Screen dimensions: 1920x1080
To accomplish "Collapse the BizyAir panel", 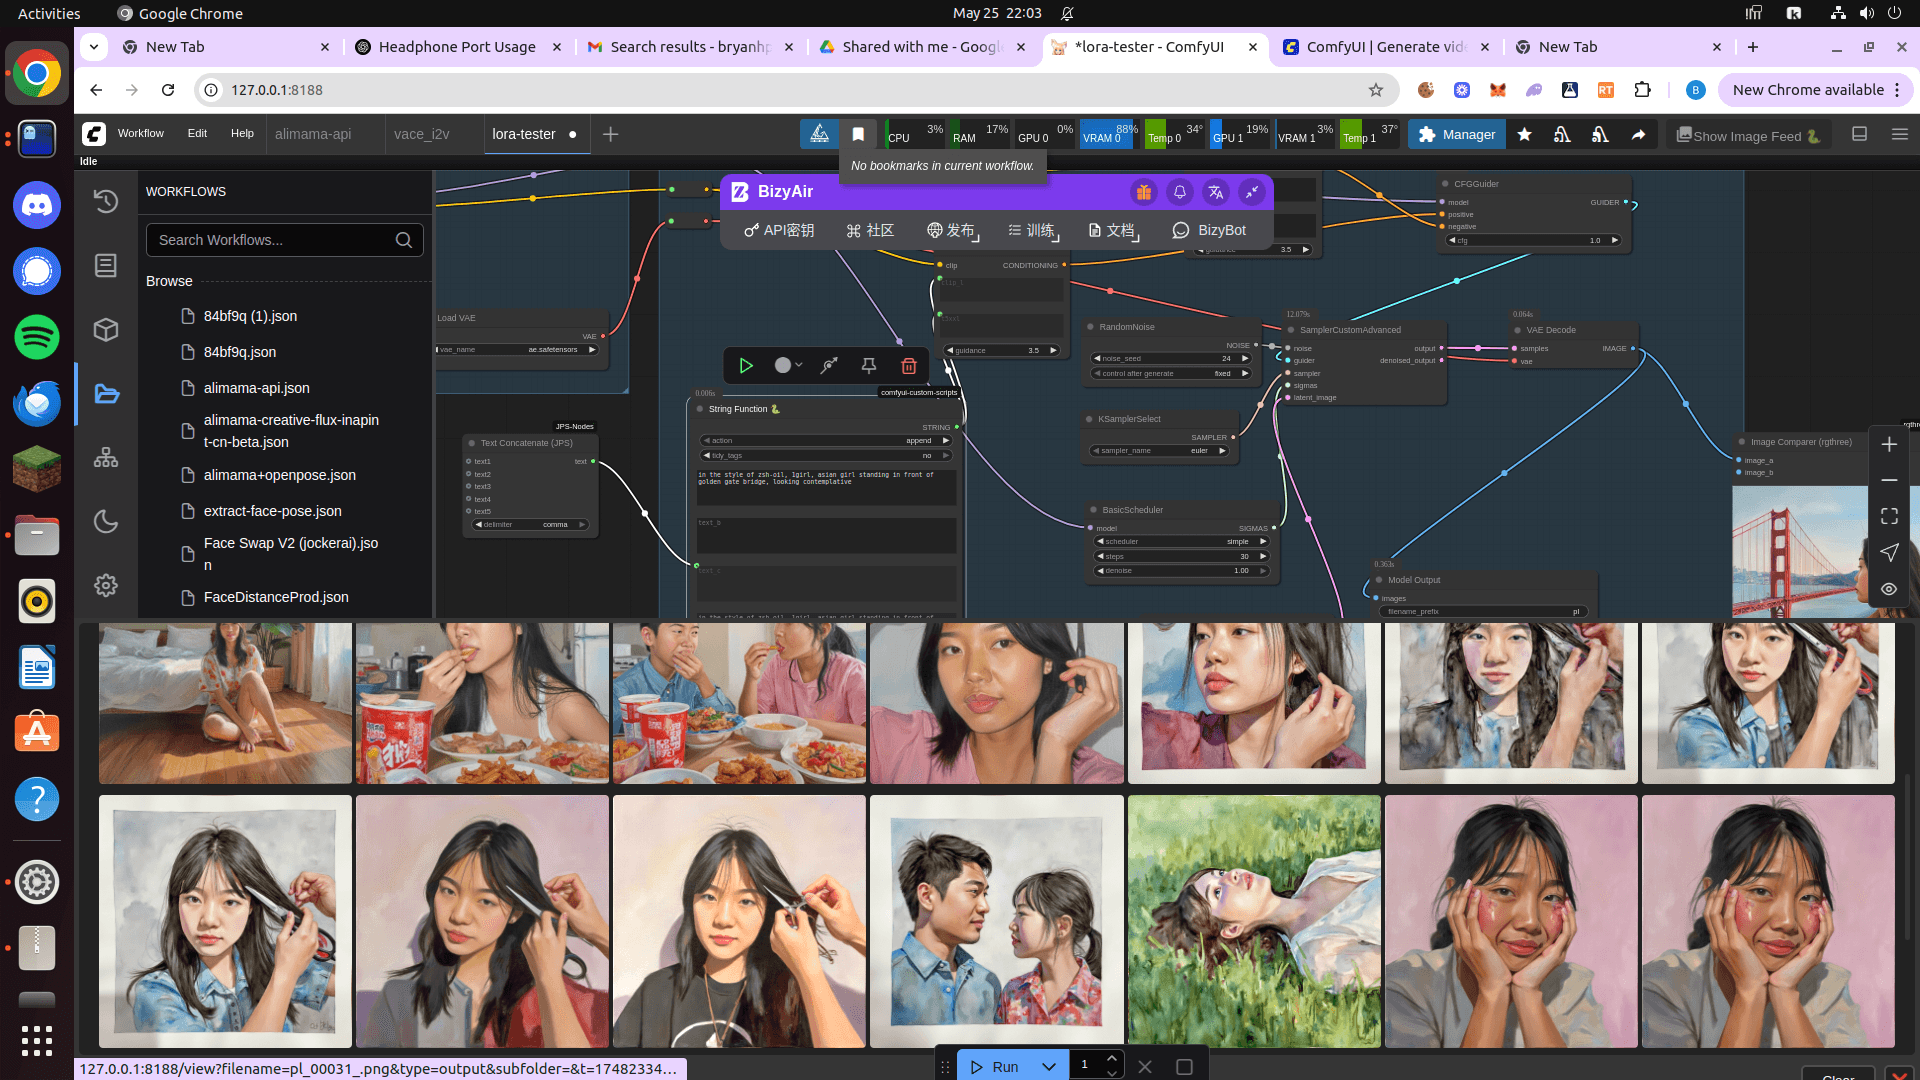I will pos(1252,192).
